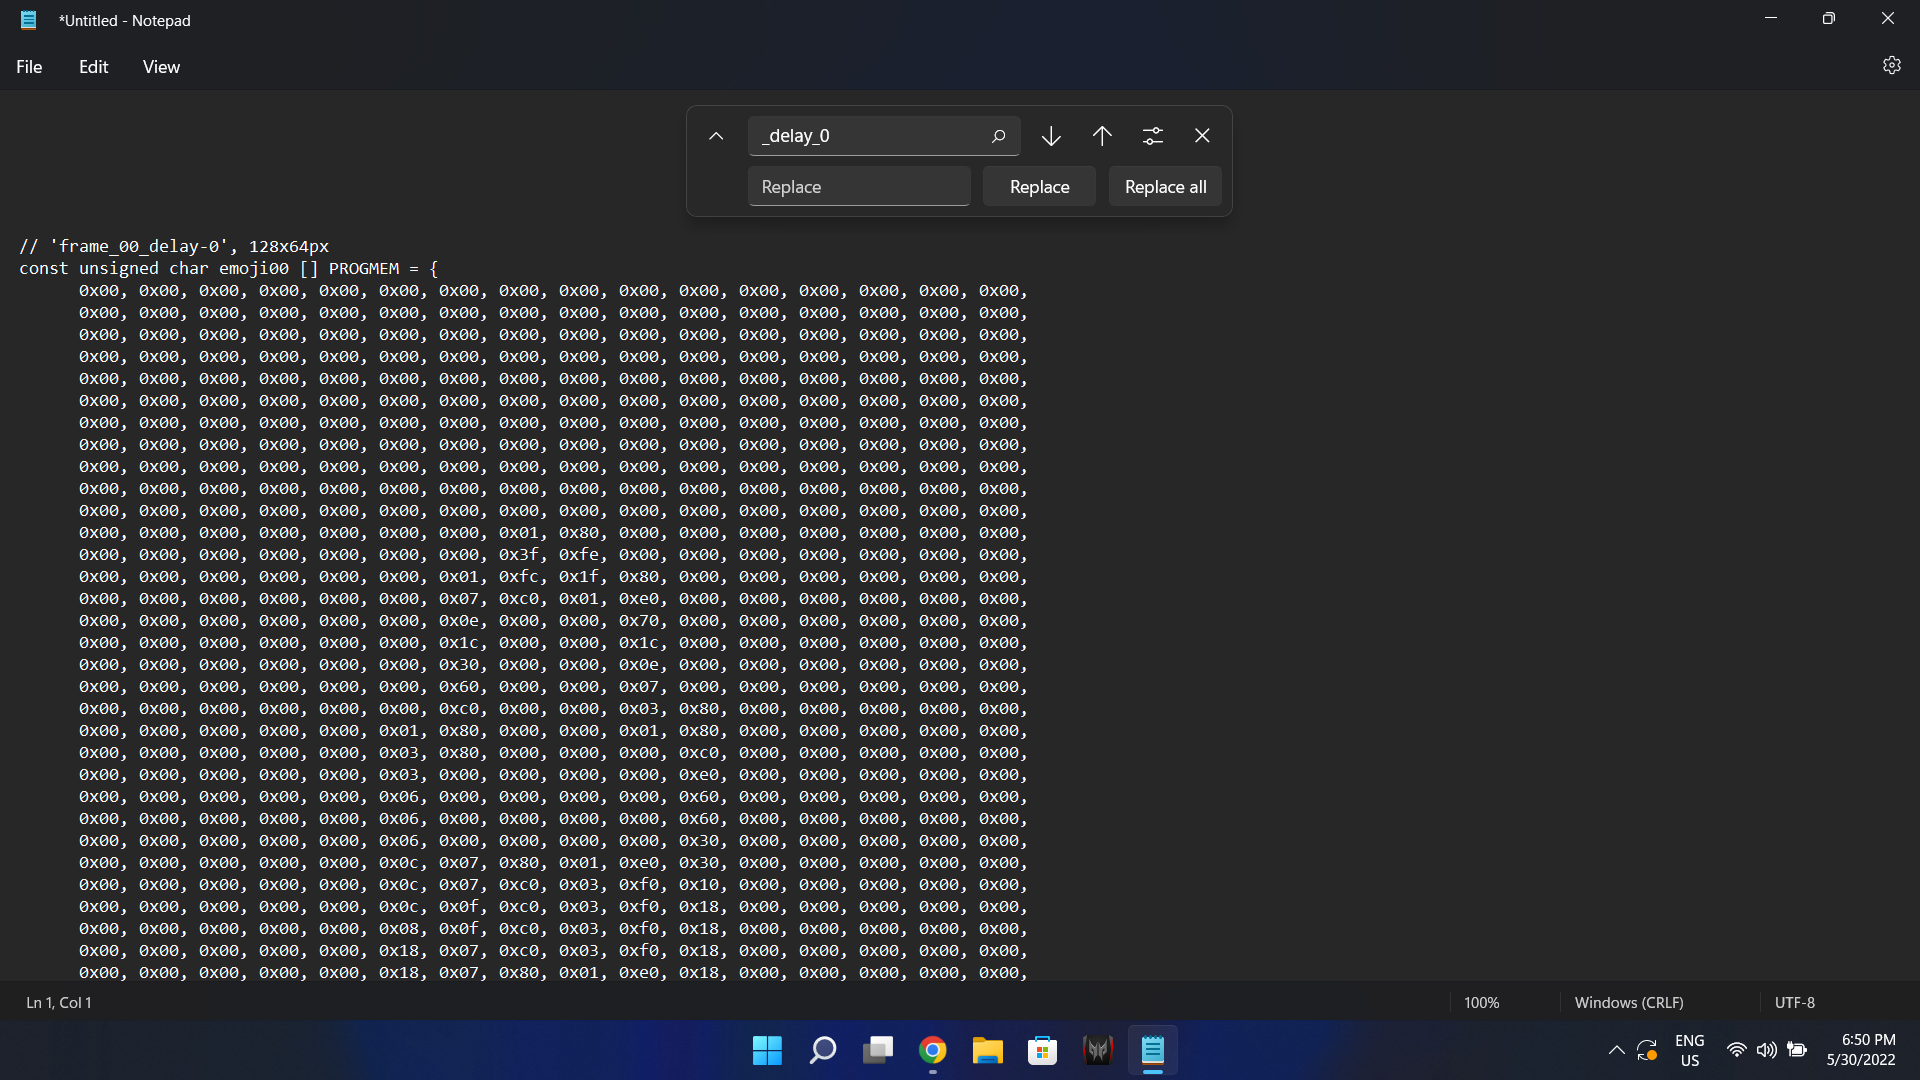This screenshot has width=1920, height=1080.
Task: Open the ENG US language switcher
Action: click(1689, 1050)
